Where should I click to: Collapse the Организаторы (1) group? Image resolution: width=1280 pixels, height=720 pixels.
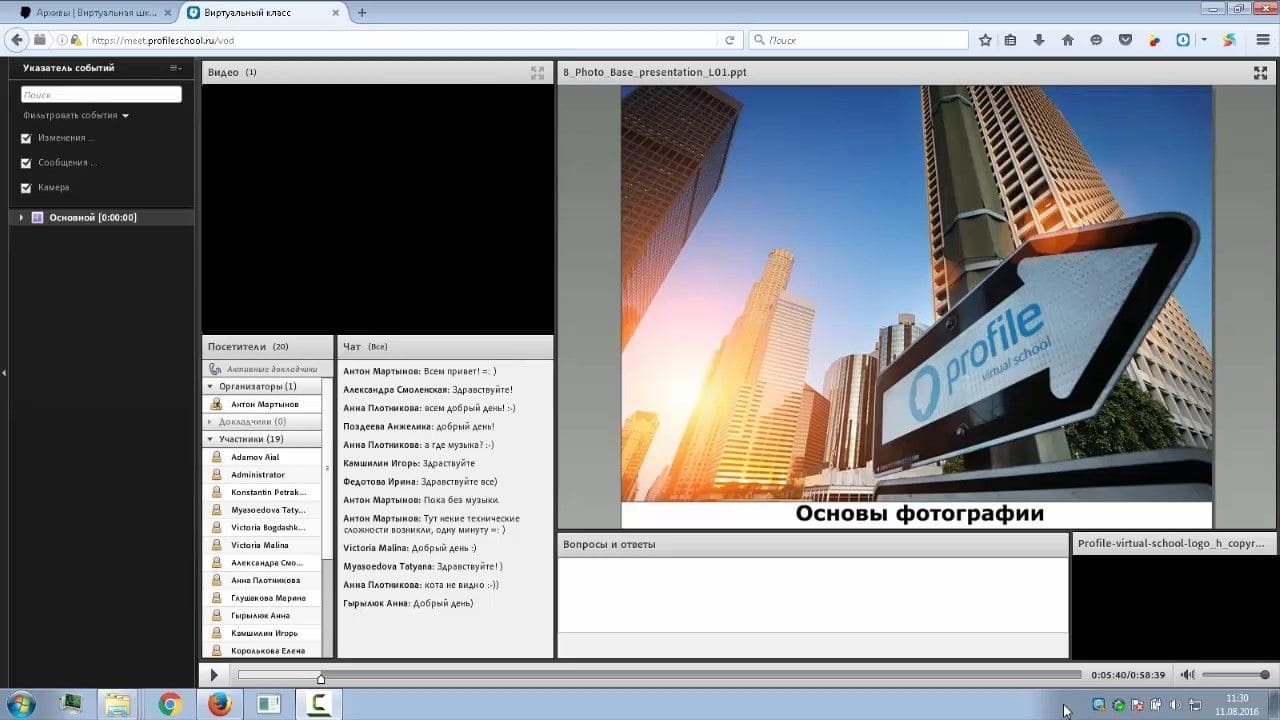[211, 386]
